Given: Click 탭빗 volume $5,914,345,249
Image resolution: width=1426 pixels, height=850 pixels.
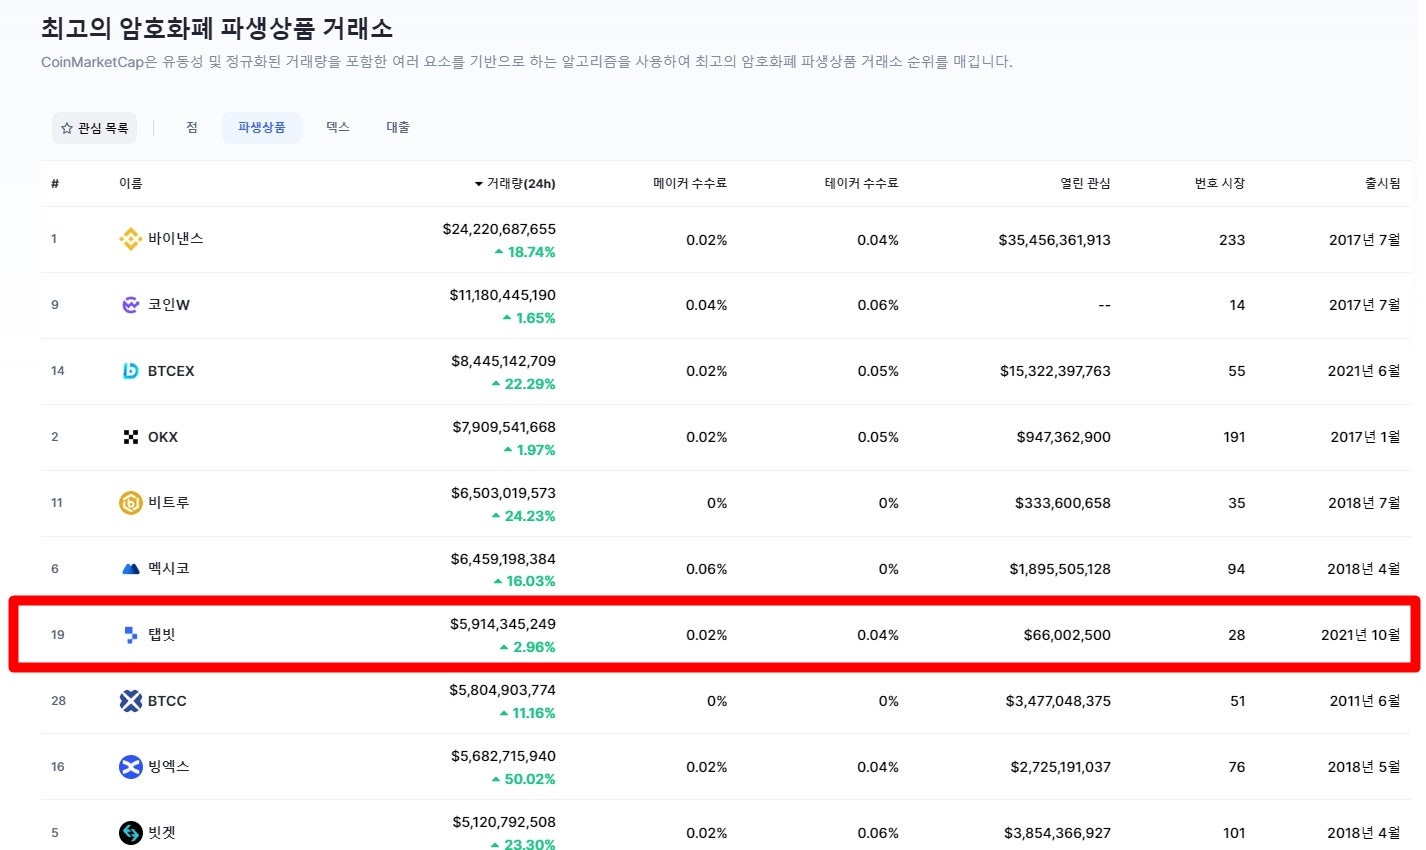Looking at the screenshot, I should pyautogui.click(x=503, y=624).
